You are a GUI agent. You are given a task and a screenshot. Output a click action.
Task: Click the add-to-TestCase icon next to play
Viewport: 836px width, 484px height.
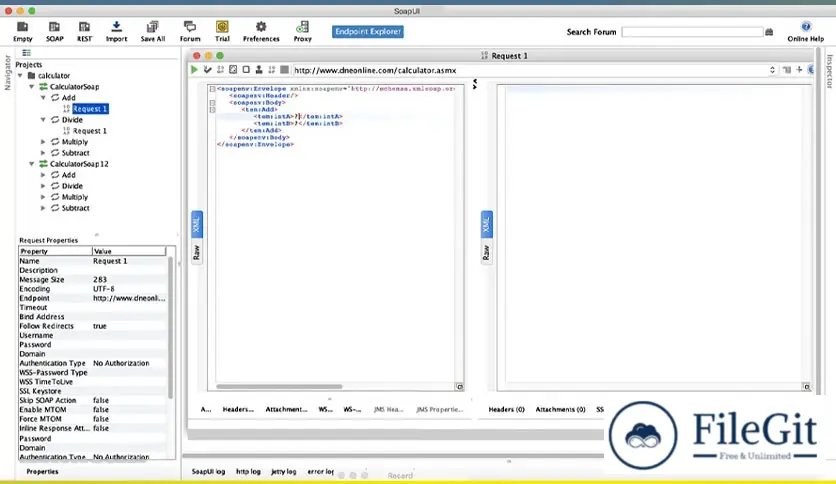click(207, 70)
